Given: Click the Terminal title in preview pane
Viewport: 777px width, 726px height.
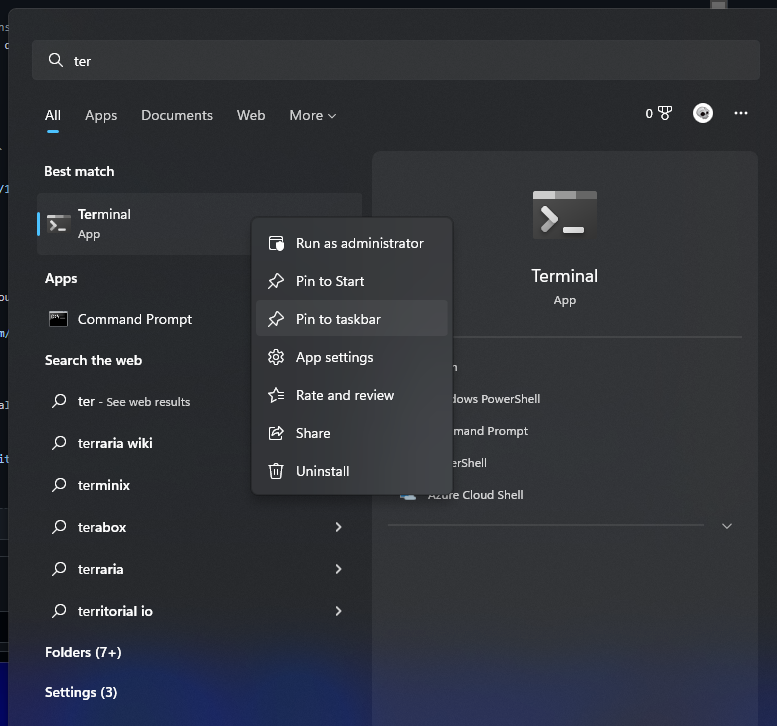Looking at the screenshot, I should 564,276.
